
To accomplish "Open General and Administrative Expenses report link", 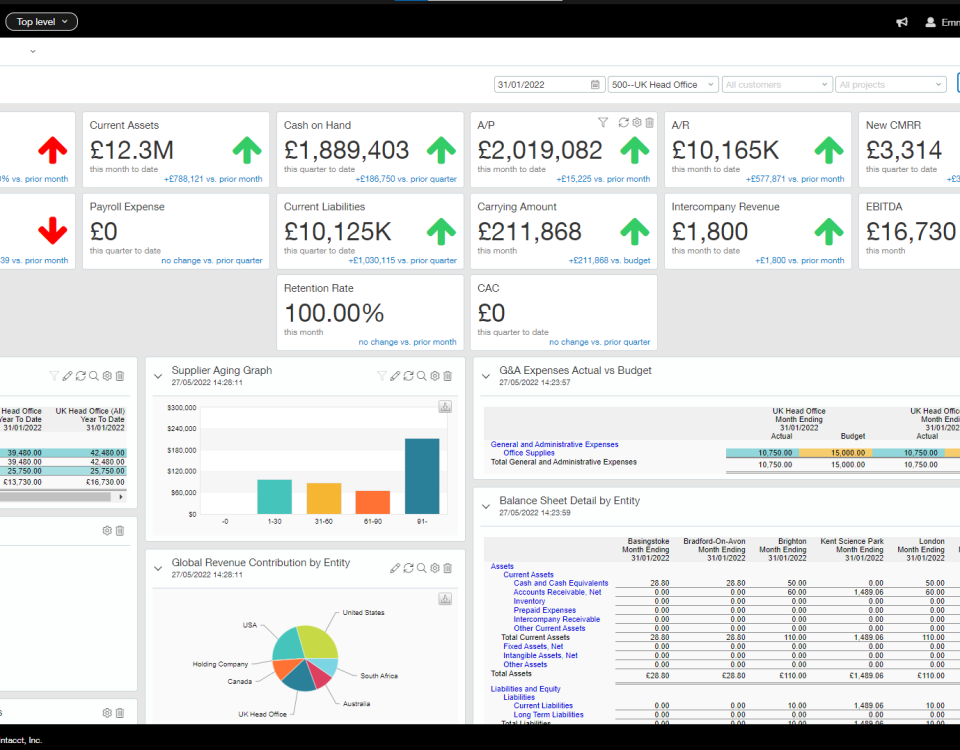I will 554,444.
